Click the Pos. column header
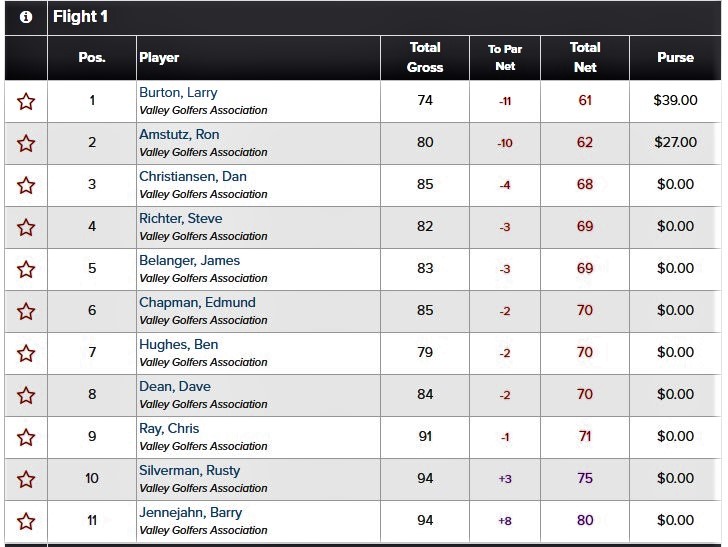This screenshot has height=547, width=728. tap(92, 58)
